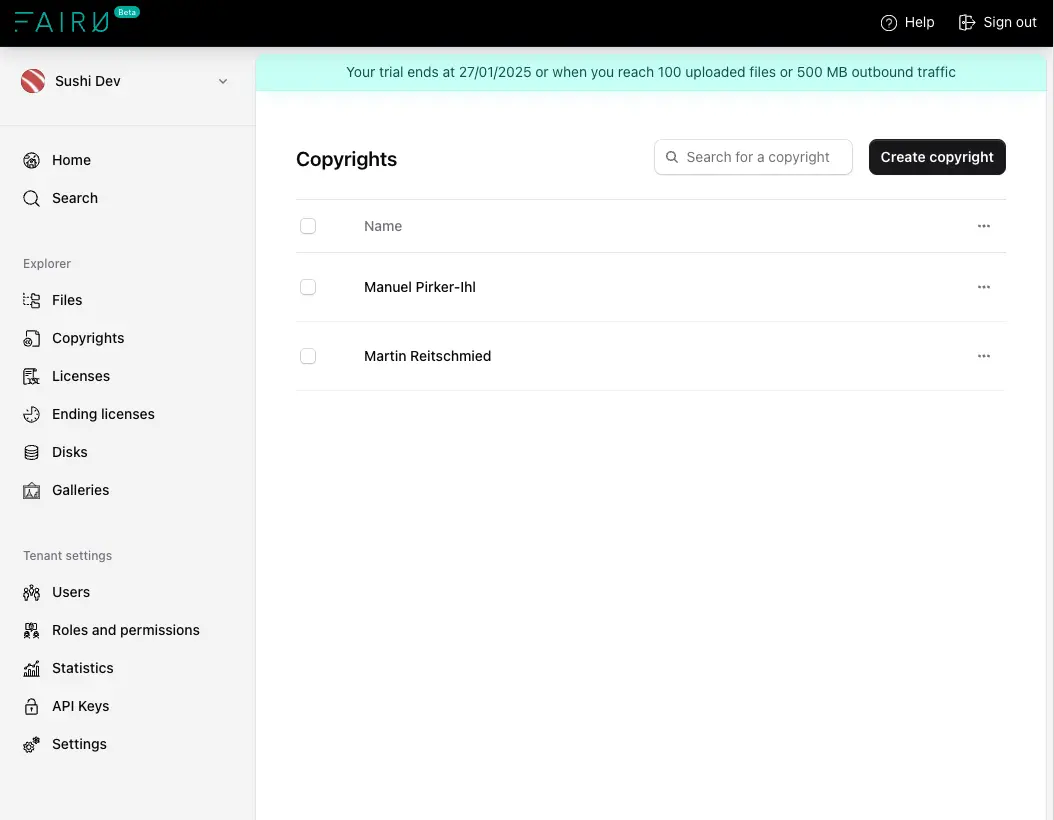
Task: View Ending licenses
Action: pos(102,414)
